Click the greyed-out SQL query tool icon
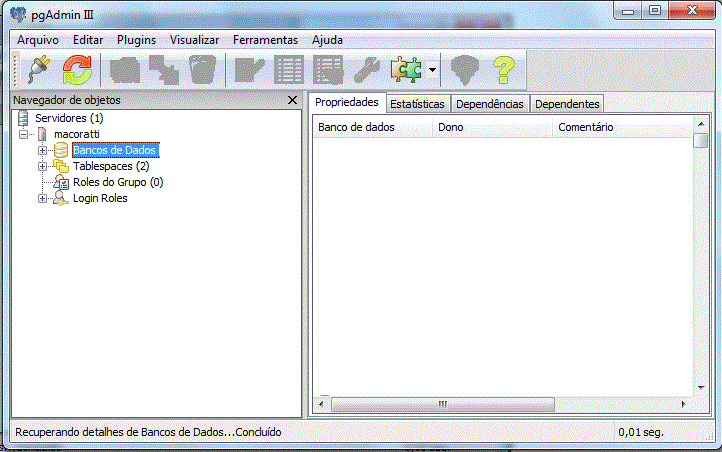Image resolution: width=722 pixels, height=452 pixels. tap(249, 70)
